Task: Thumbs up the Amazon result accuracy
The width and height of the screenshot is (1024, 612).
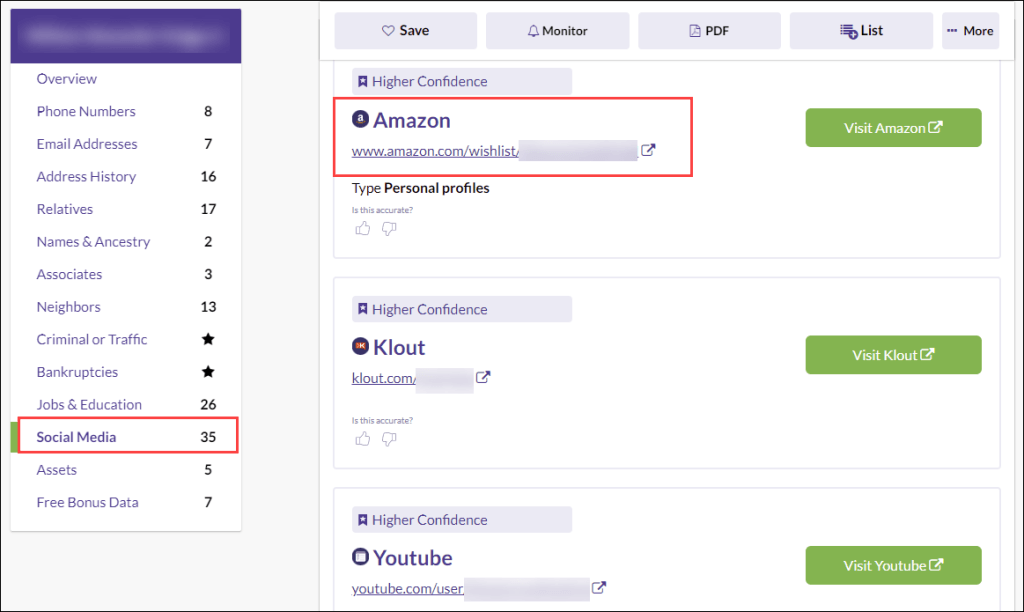Action: coord(362,229)
